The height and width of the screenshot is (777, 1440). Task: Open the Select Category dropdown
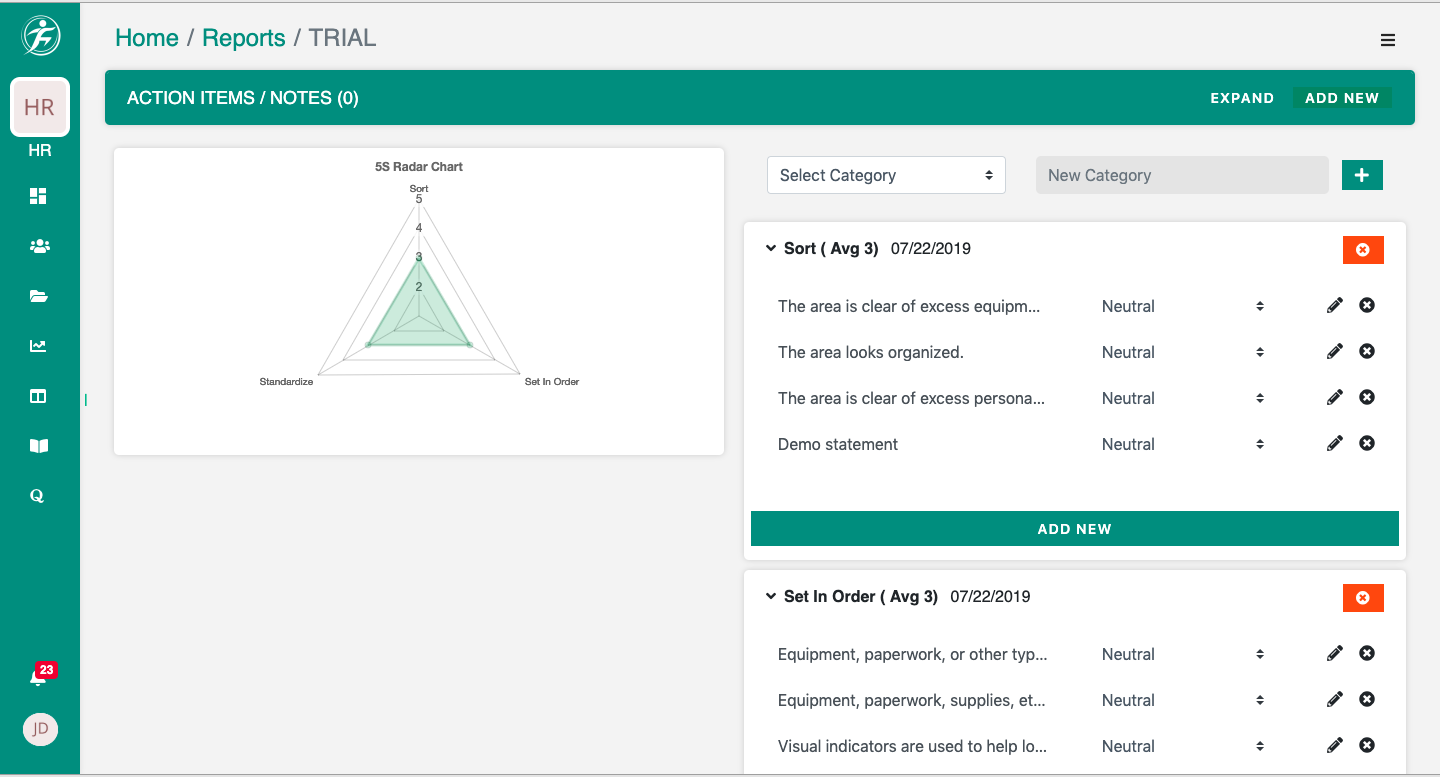click(x=886, y=175)
